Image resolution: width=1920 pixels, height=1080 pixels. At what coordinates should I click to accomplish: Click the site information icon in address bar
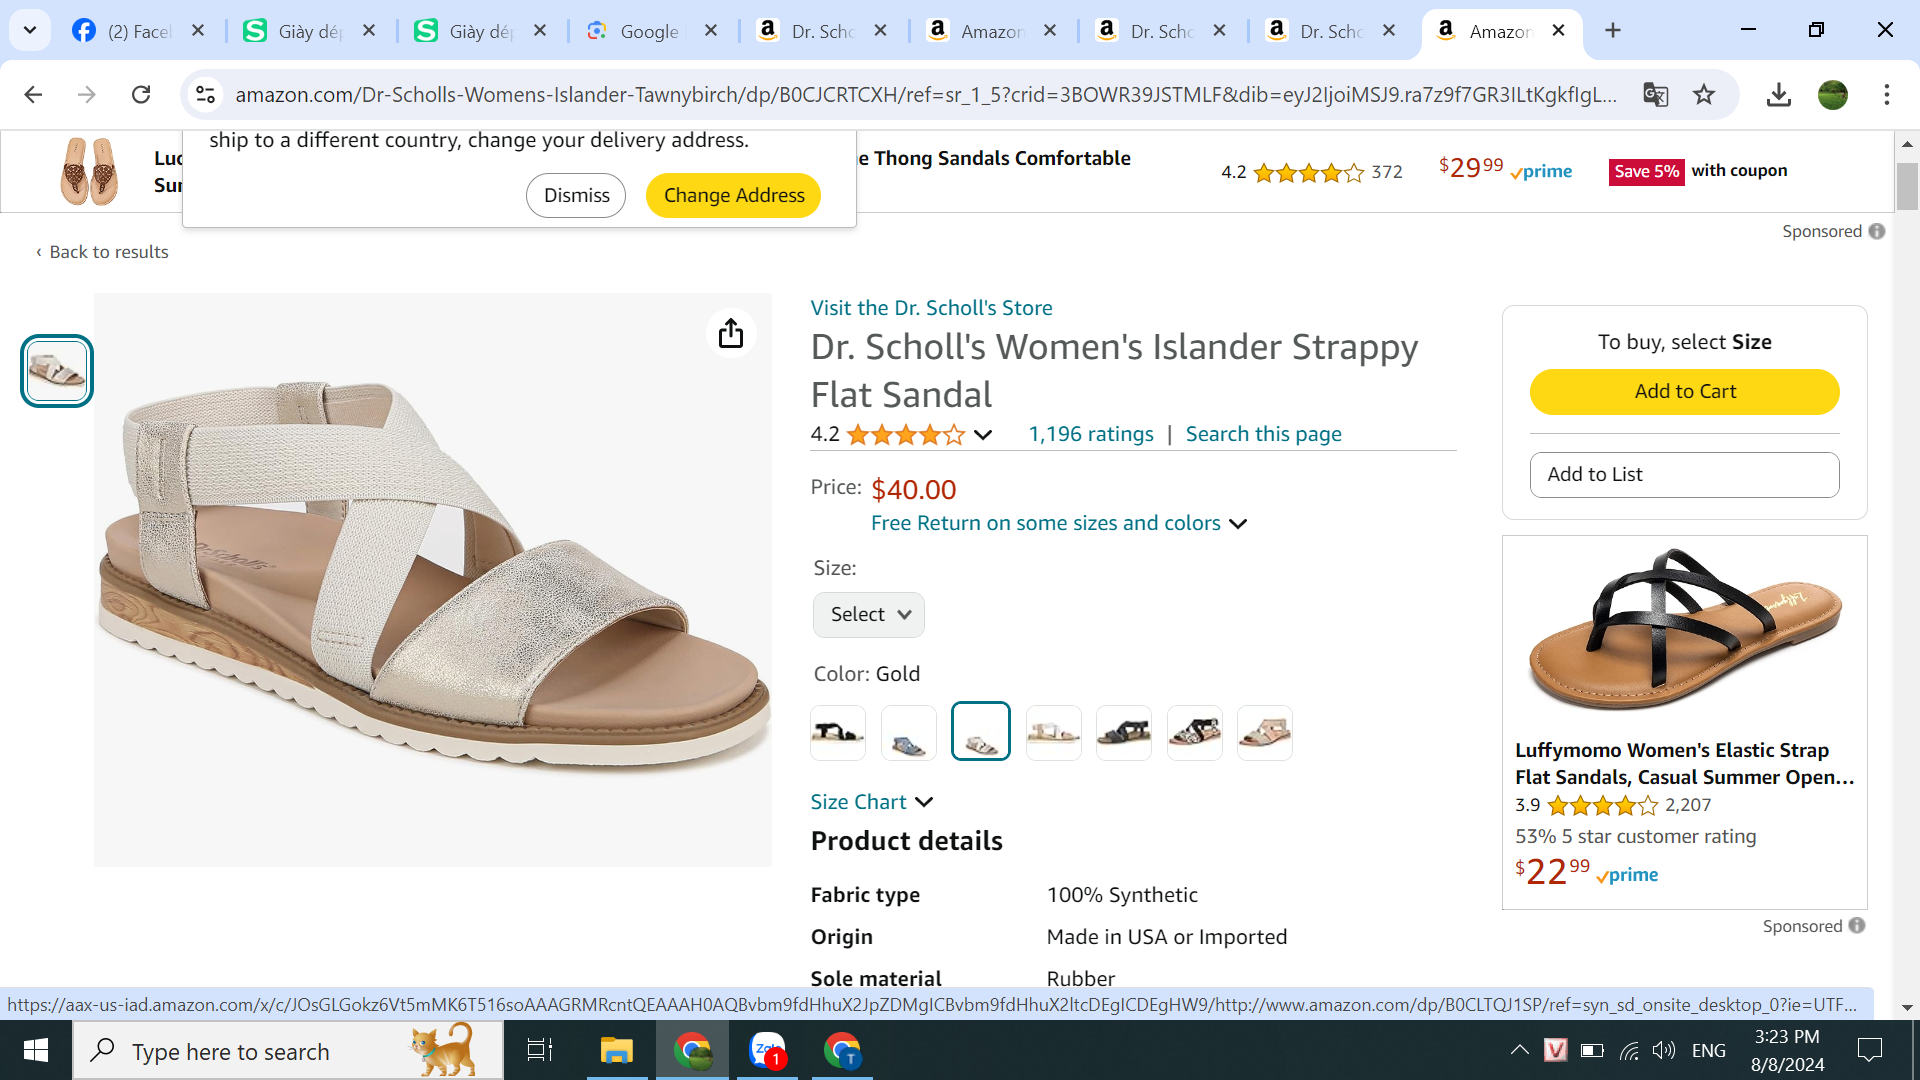click(205, 95)
